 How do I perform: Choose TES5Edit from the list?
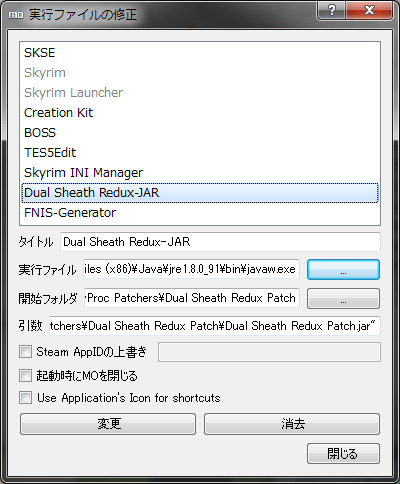200,153
